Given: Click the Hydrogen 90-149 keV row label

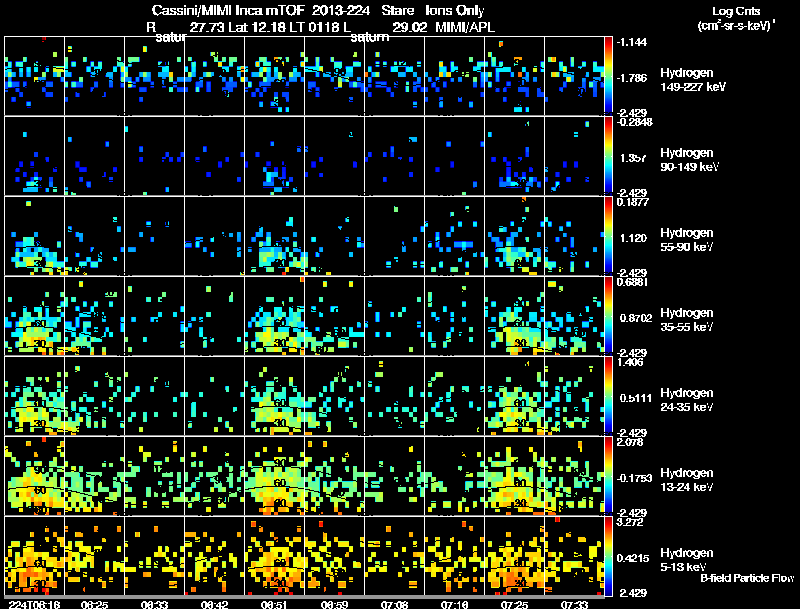Looking at the screenshot, I should [x=690, y=160].
